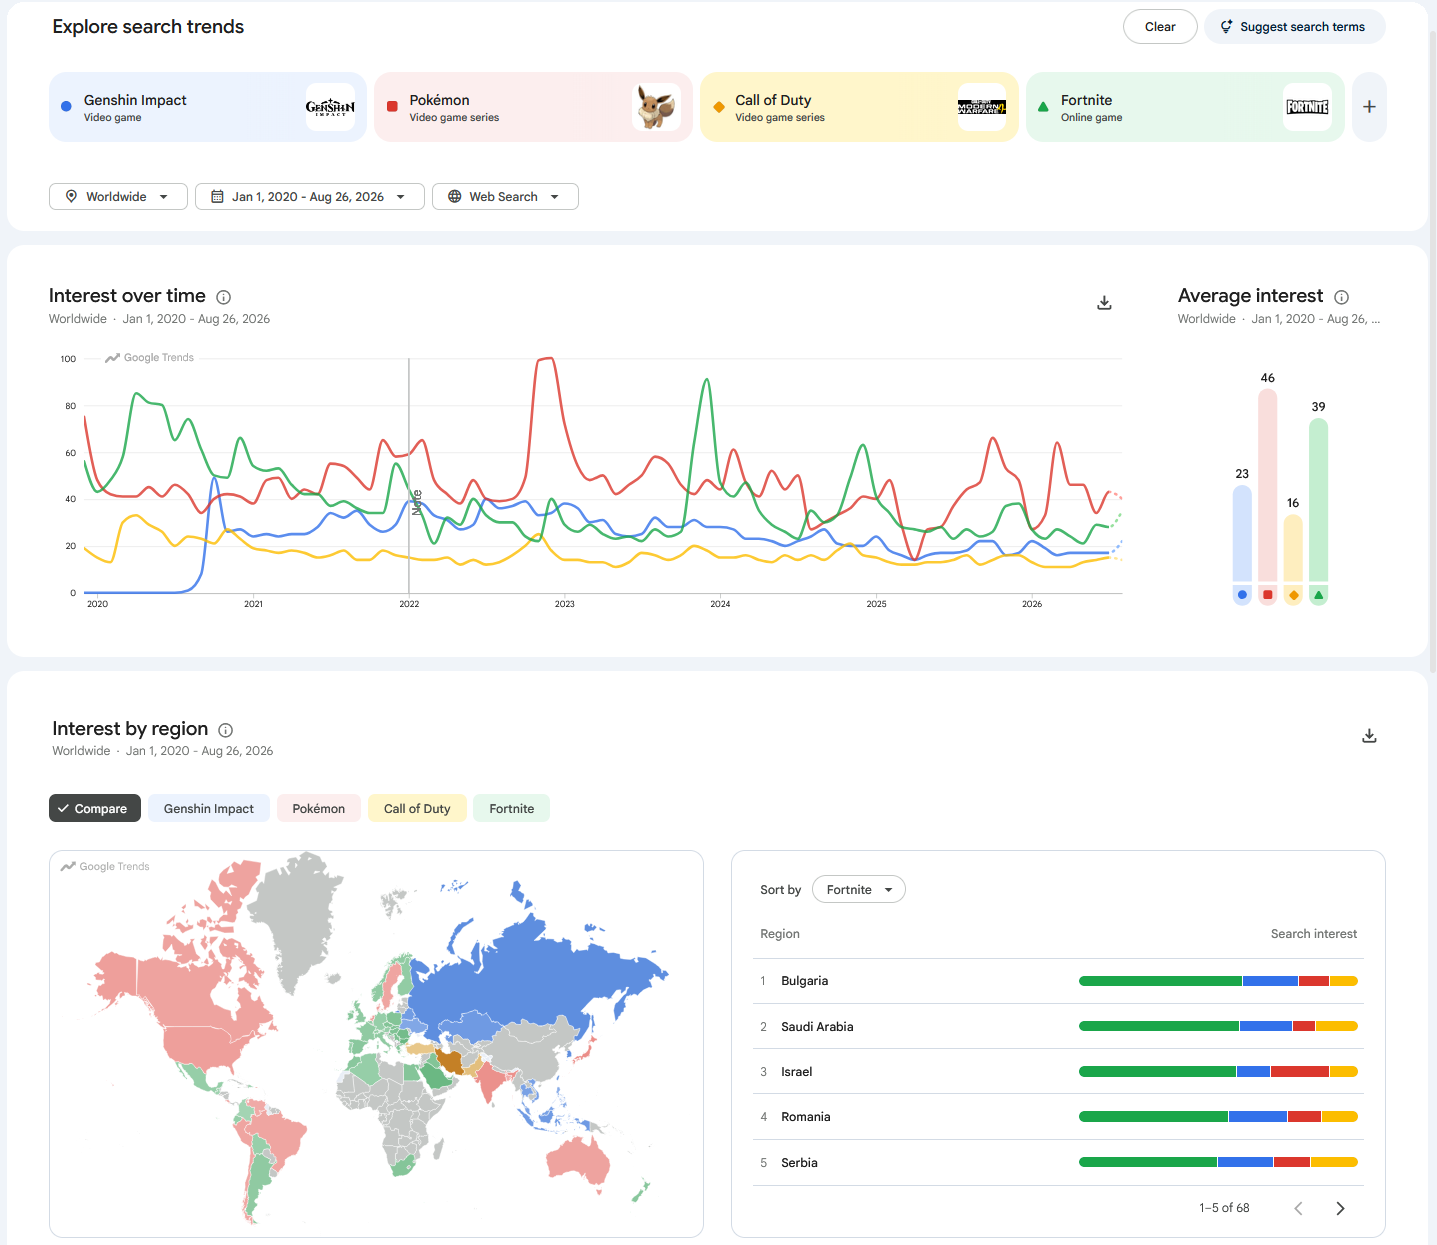This screenshot has width=1437, height=1245.
Task: Click the Serbia region row
Action: (1058, 1163)
